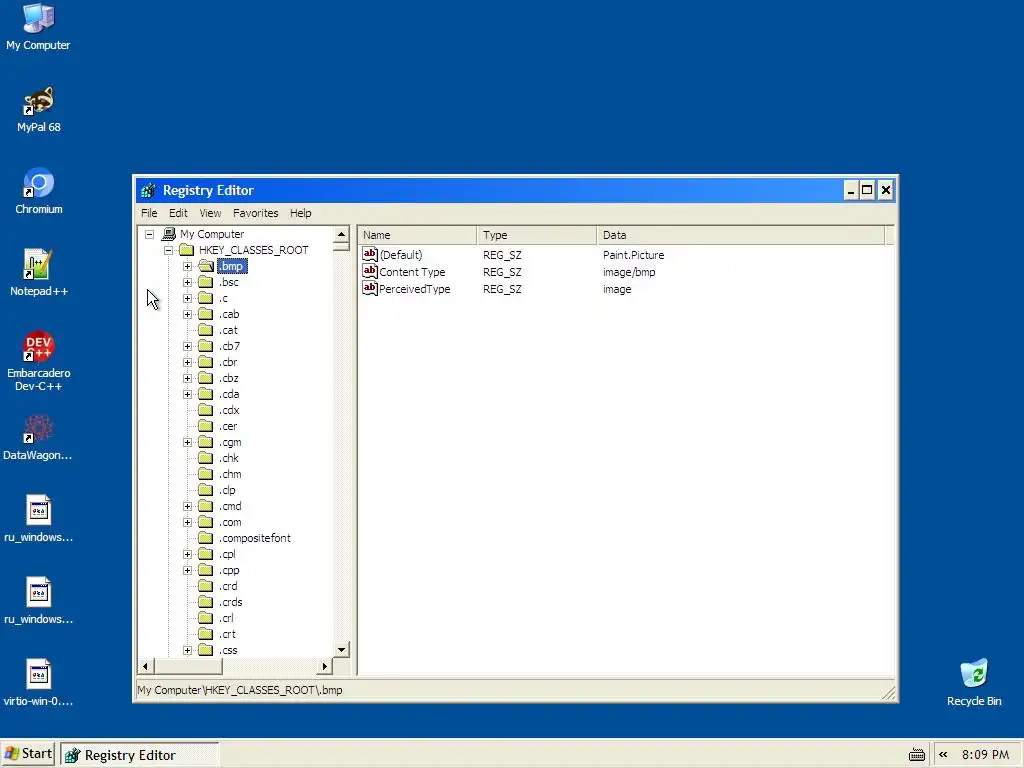Image resolution: width=1024 pixels, height=768 pixels.
Task: Select the .chm key
Action: [x=230, y=474]
